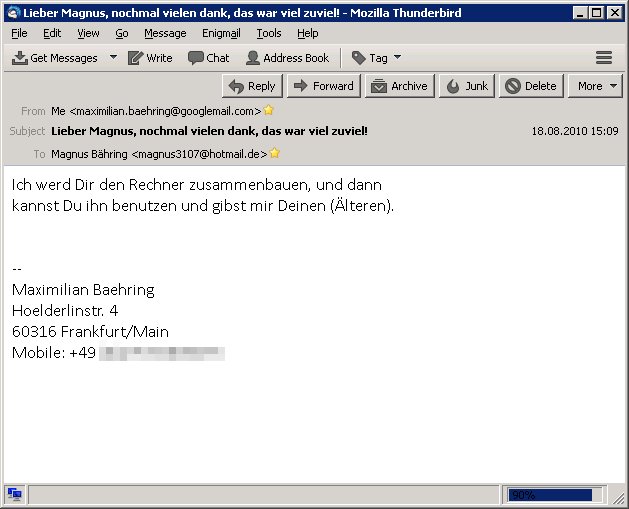
Task: Expand the More actions dropdown
Action: pyautogui.click(x=598, y=86)
